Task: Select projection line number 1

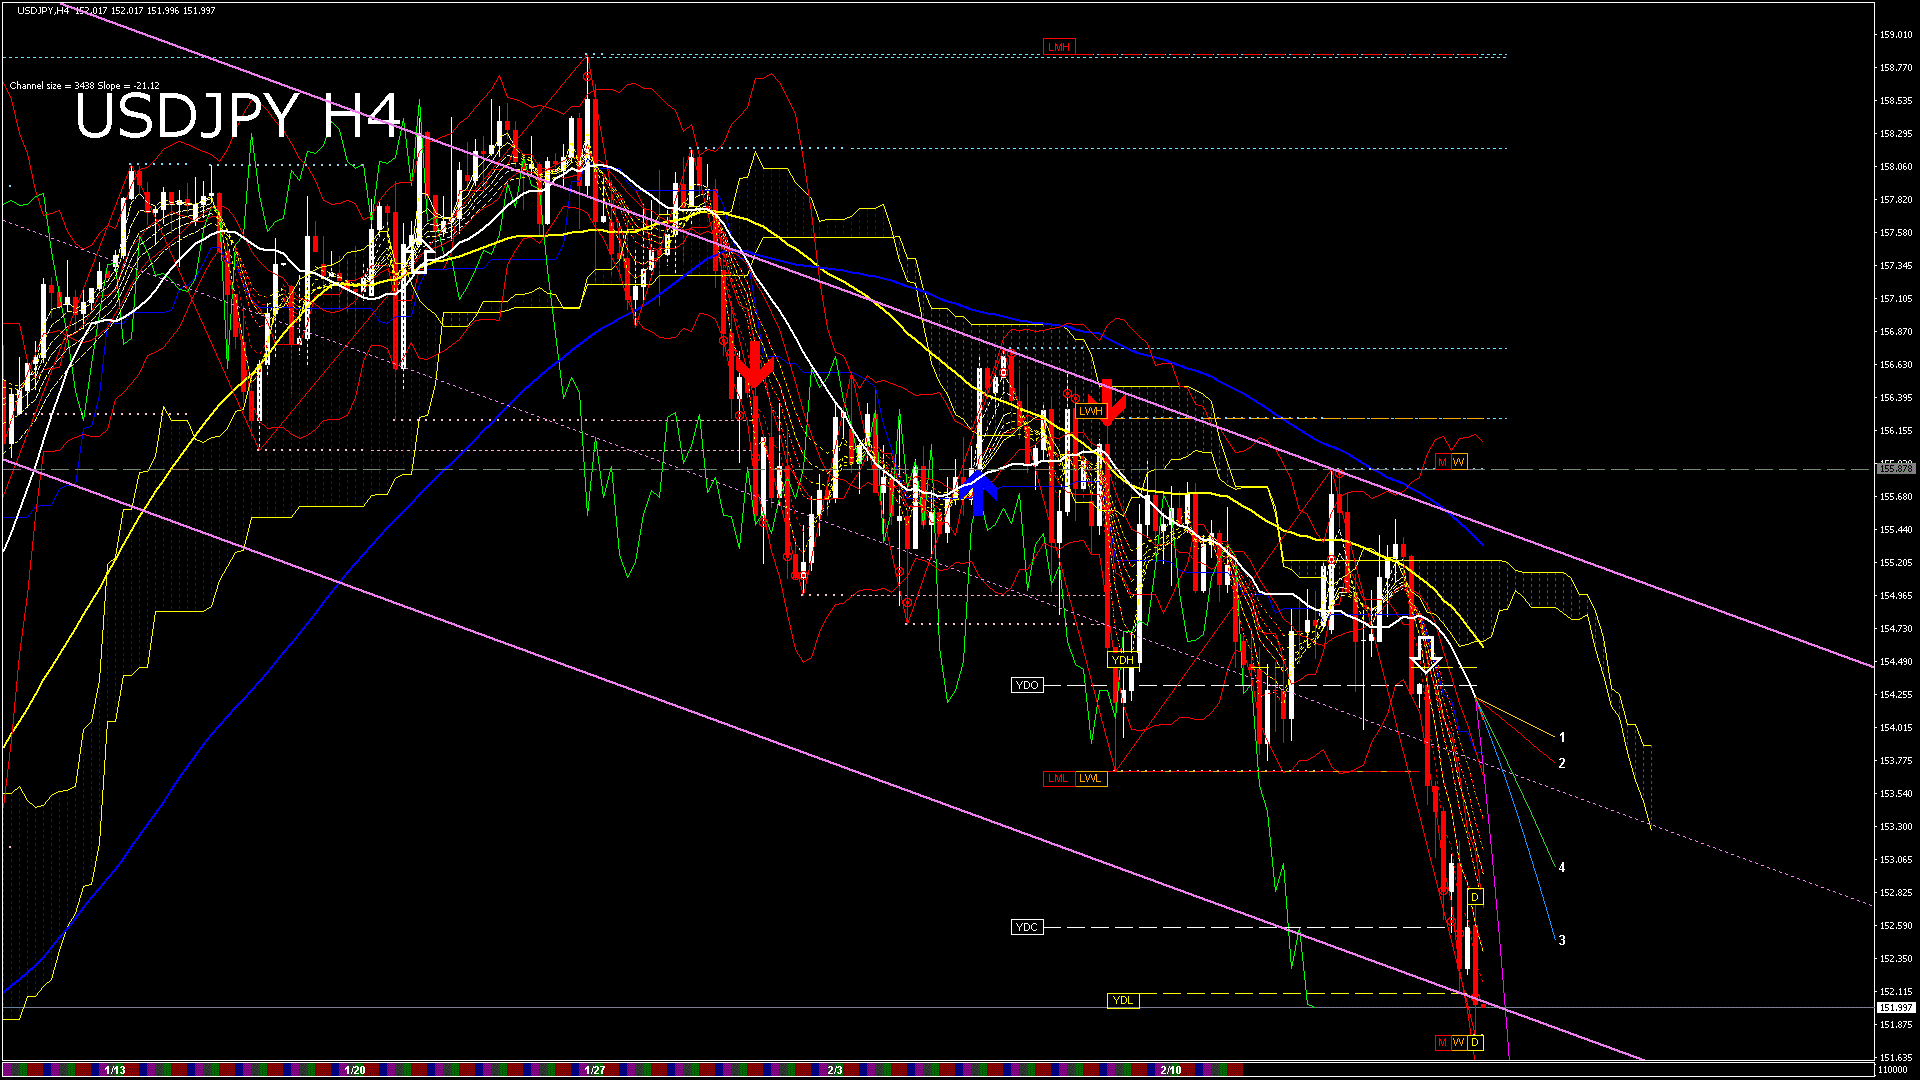Action: coord(1562,737)
